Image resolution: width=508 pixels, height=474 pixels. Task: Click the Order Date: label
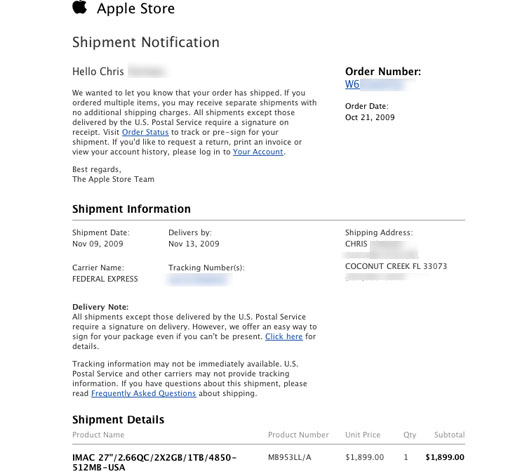point(367,106)
